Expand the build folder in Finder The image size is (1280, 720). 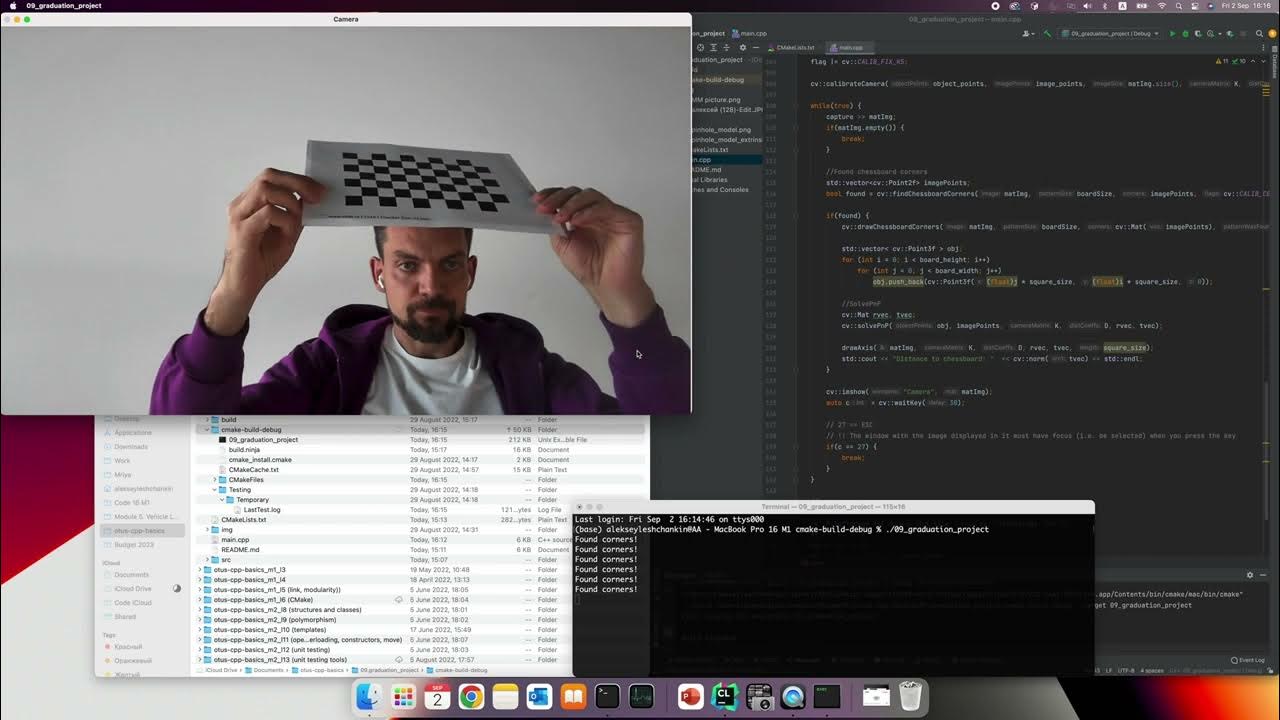207,420
